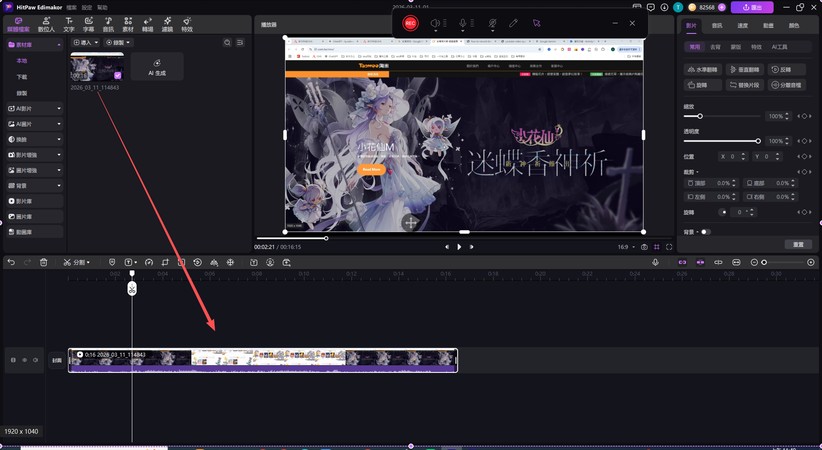Toggle the 背景 background switch
Viewport: 822px width, 450px height.
click(705, 232)
